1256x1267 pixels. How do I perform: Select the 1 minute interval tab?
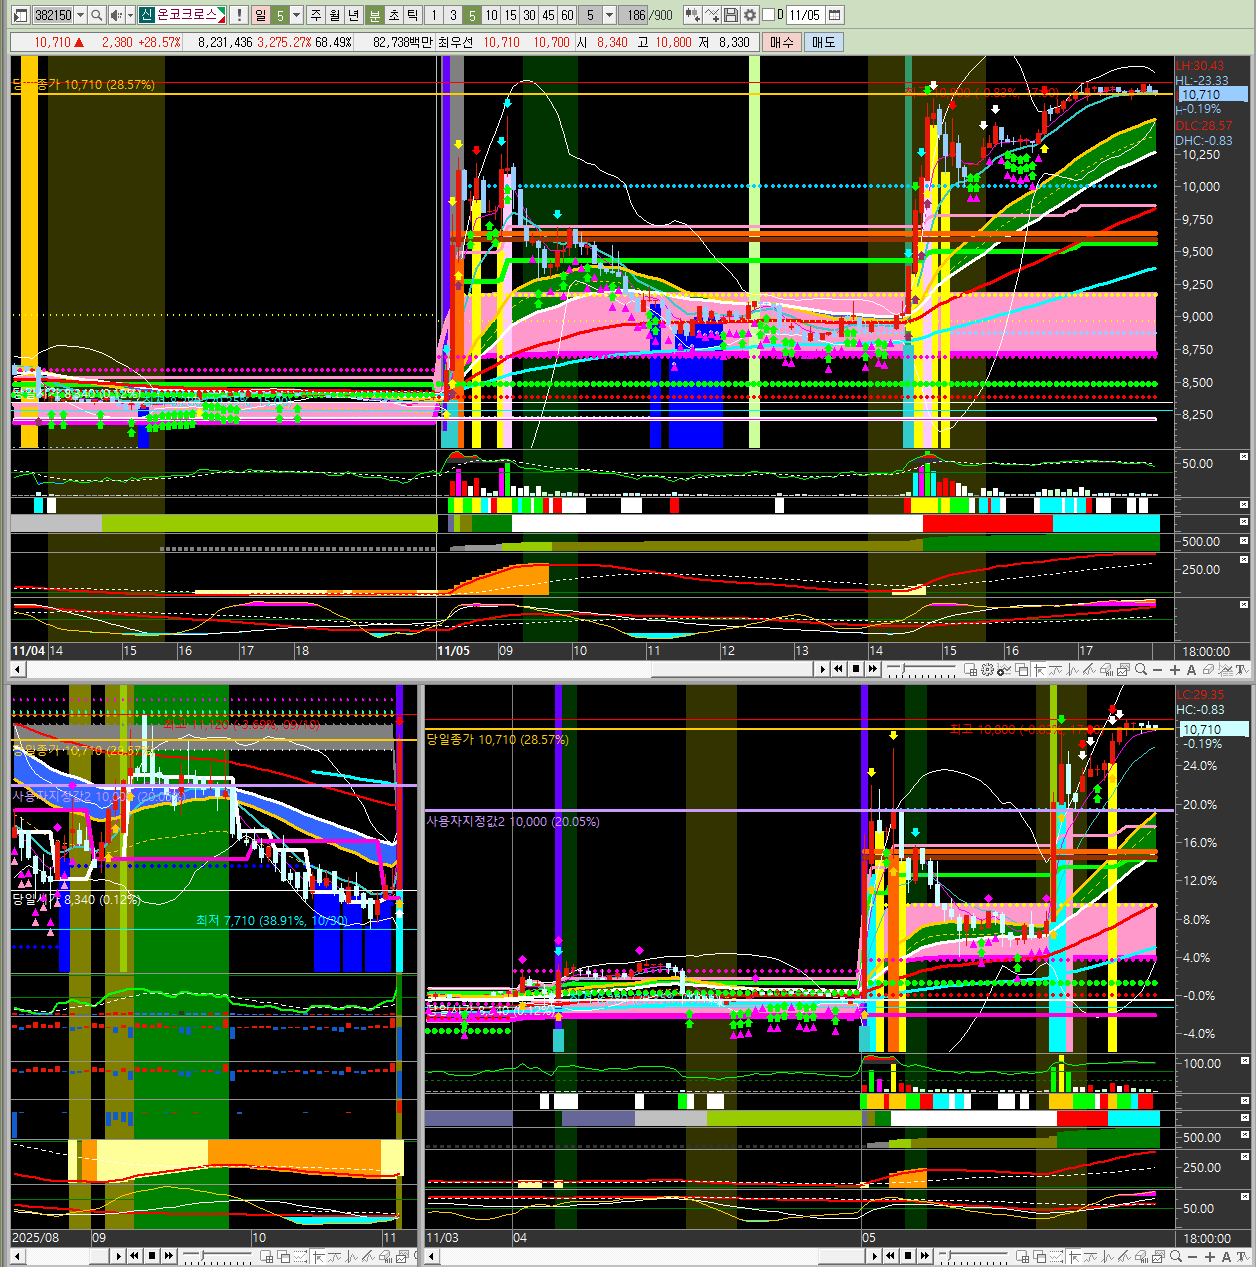(x=435, y=15)
